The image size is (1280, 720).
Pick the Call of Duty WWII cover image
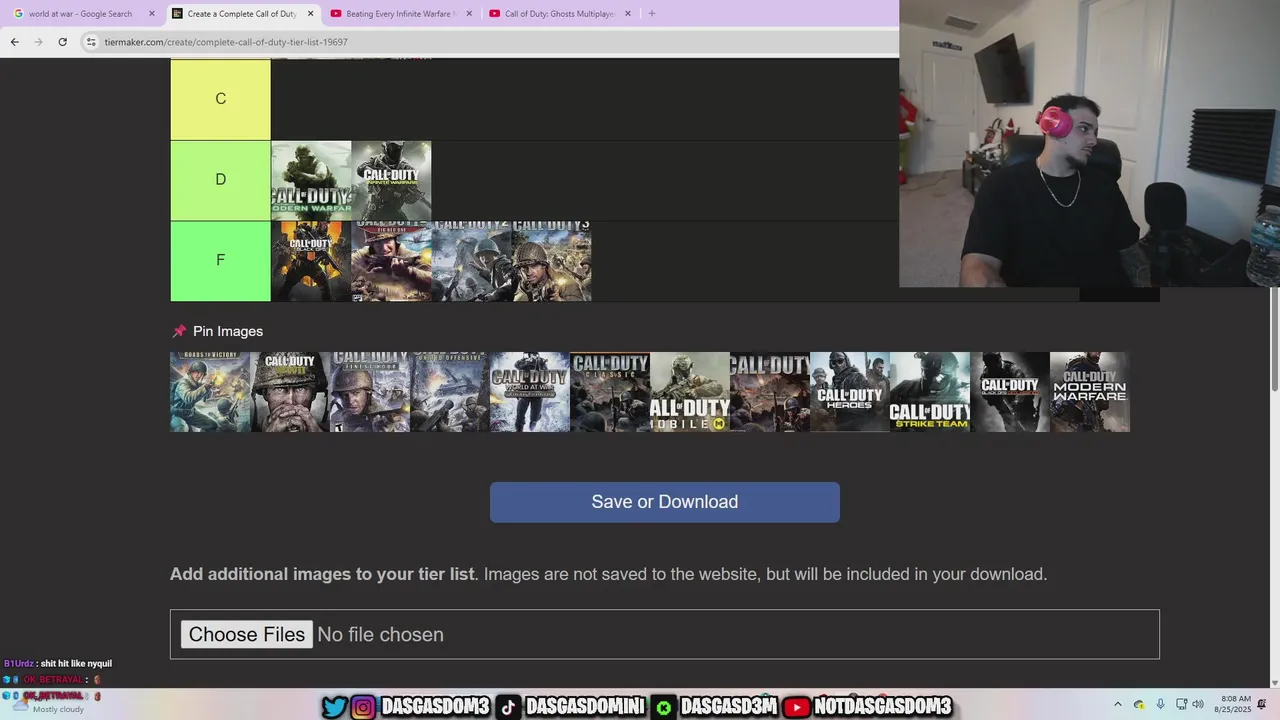(x=290, y=392)
